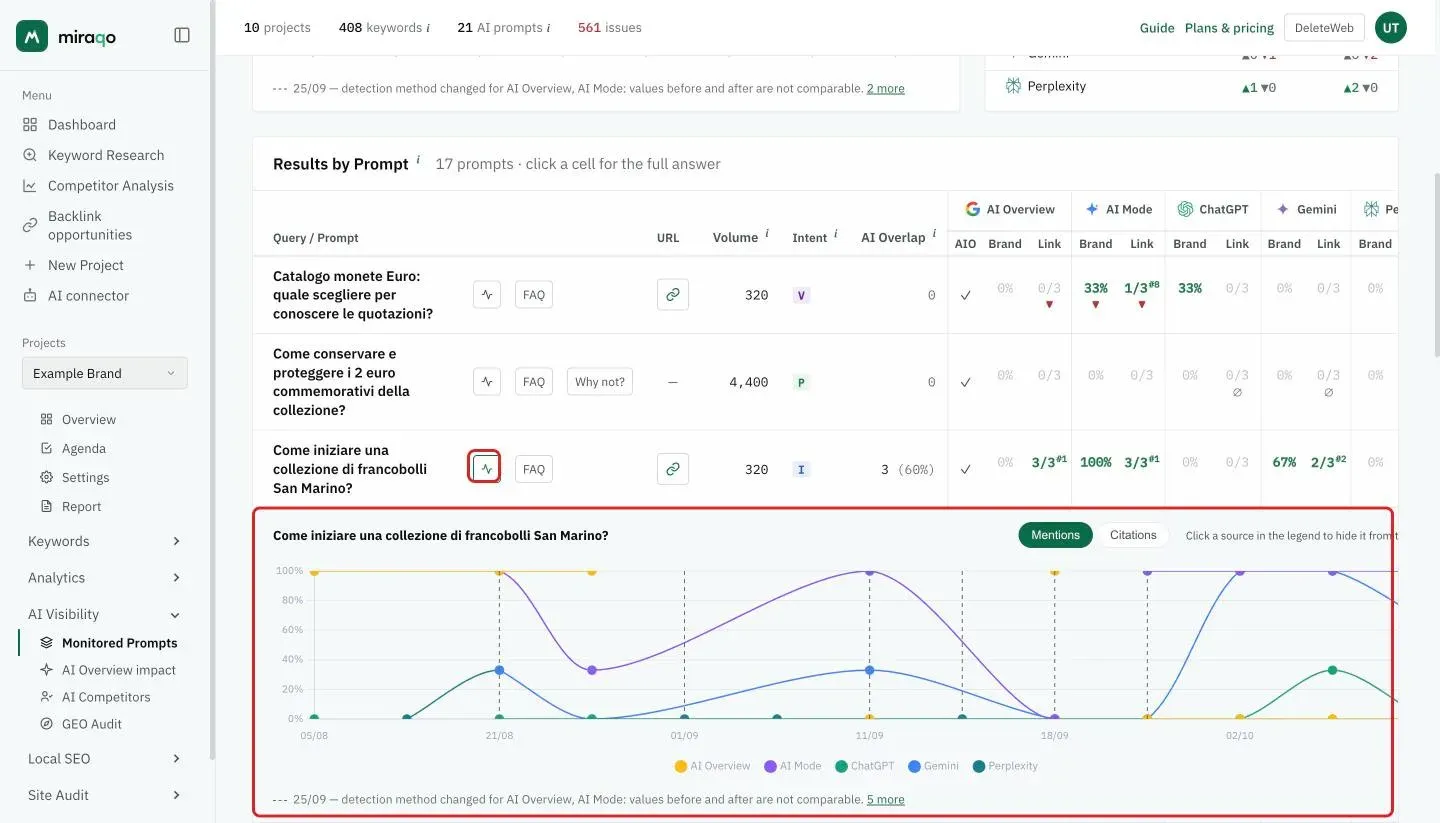Viewport: 1440px width, 823px height.
Task: Click the Why not? button
Action: [x=600, y=381]
